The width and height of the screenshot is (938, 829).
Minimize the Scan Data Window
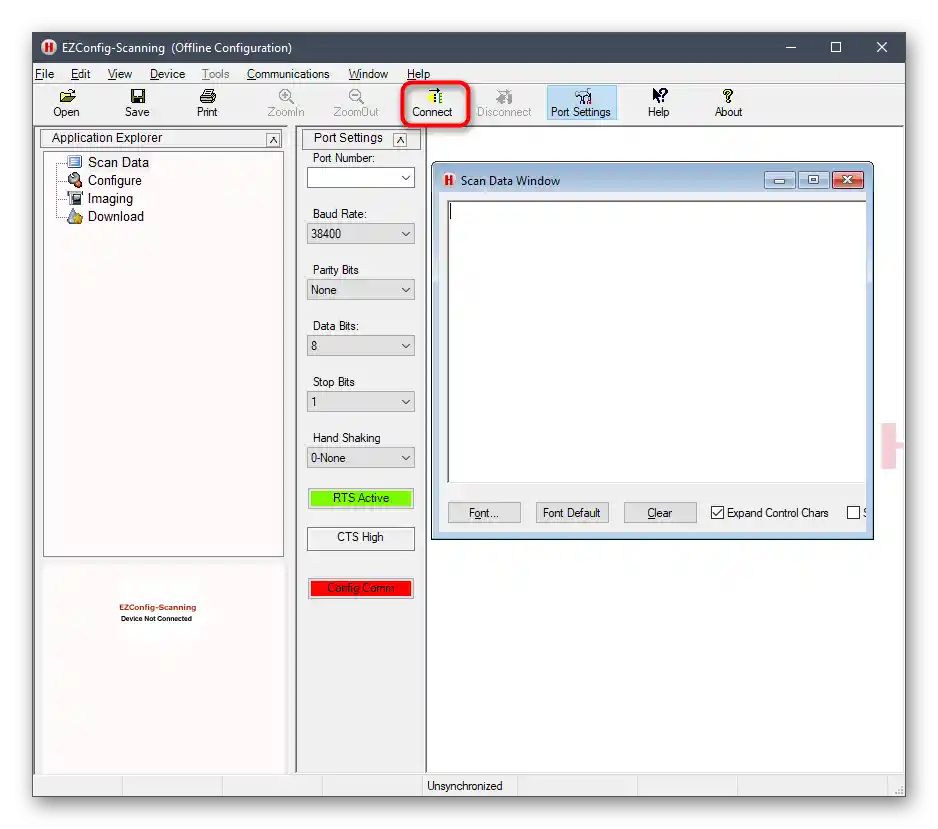coord(779,180)
